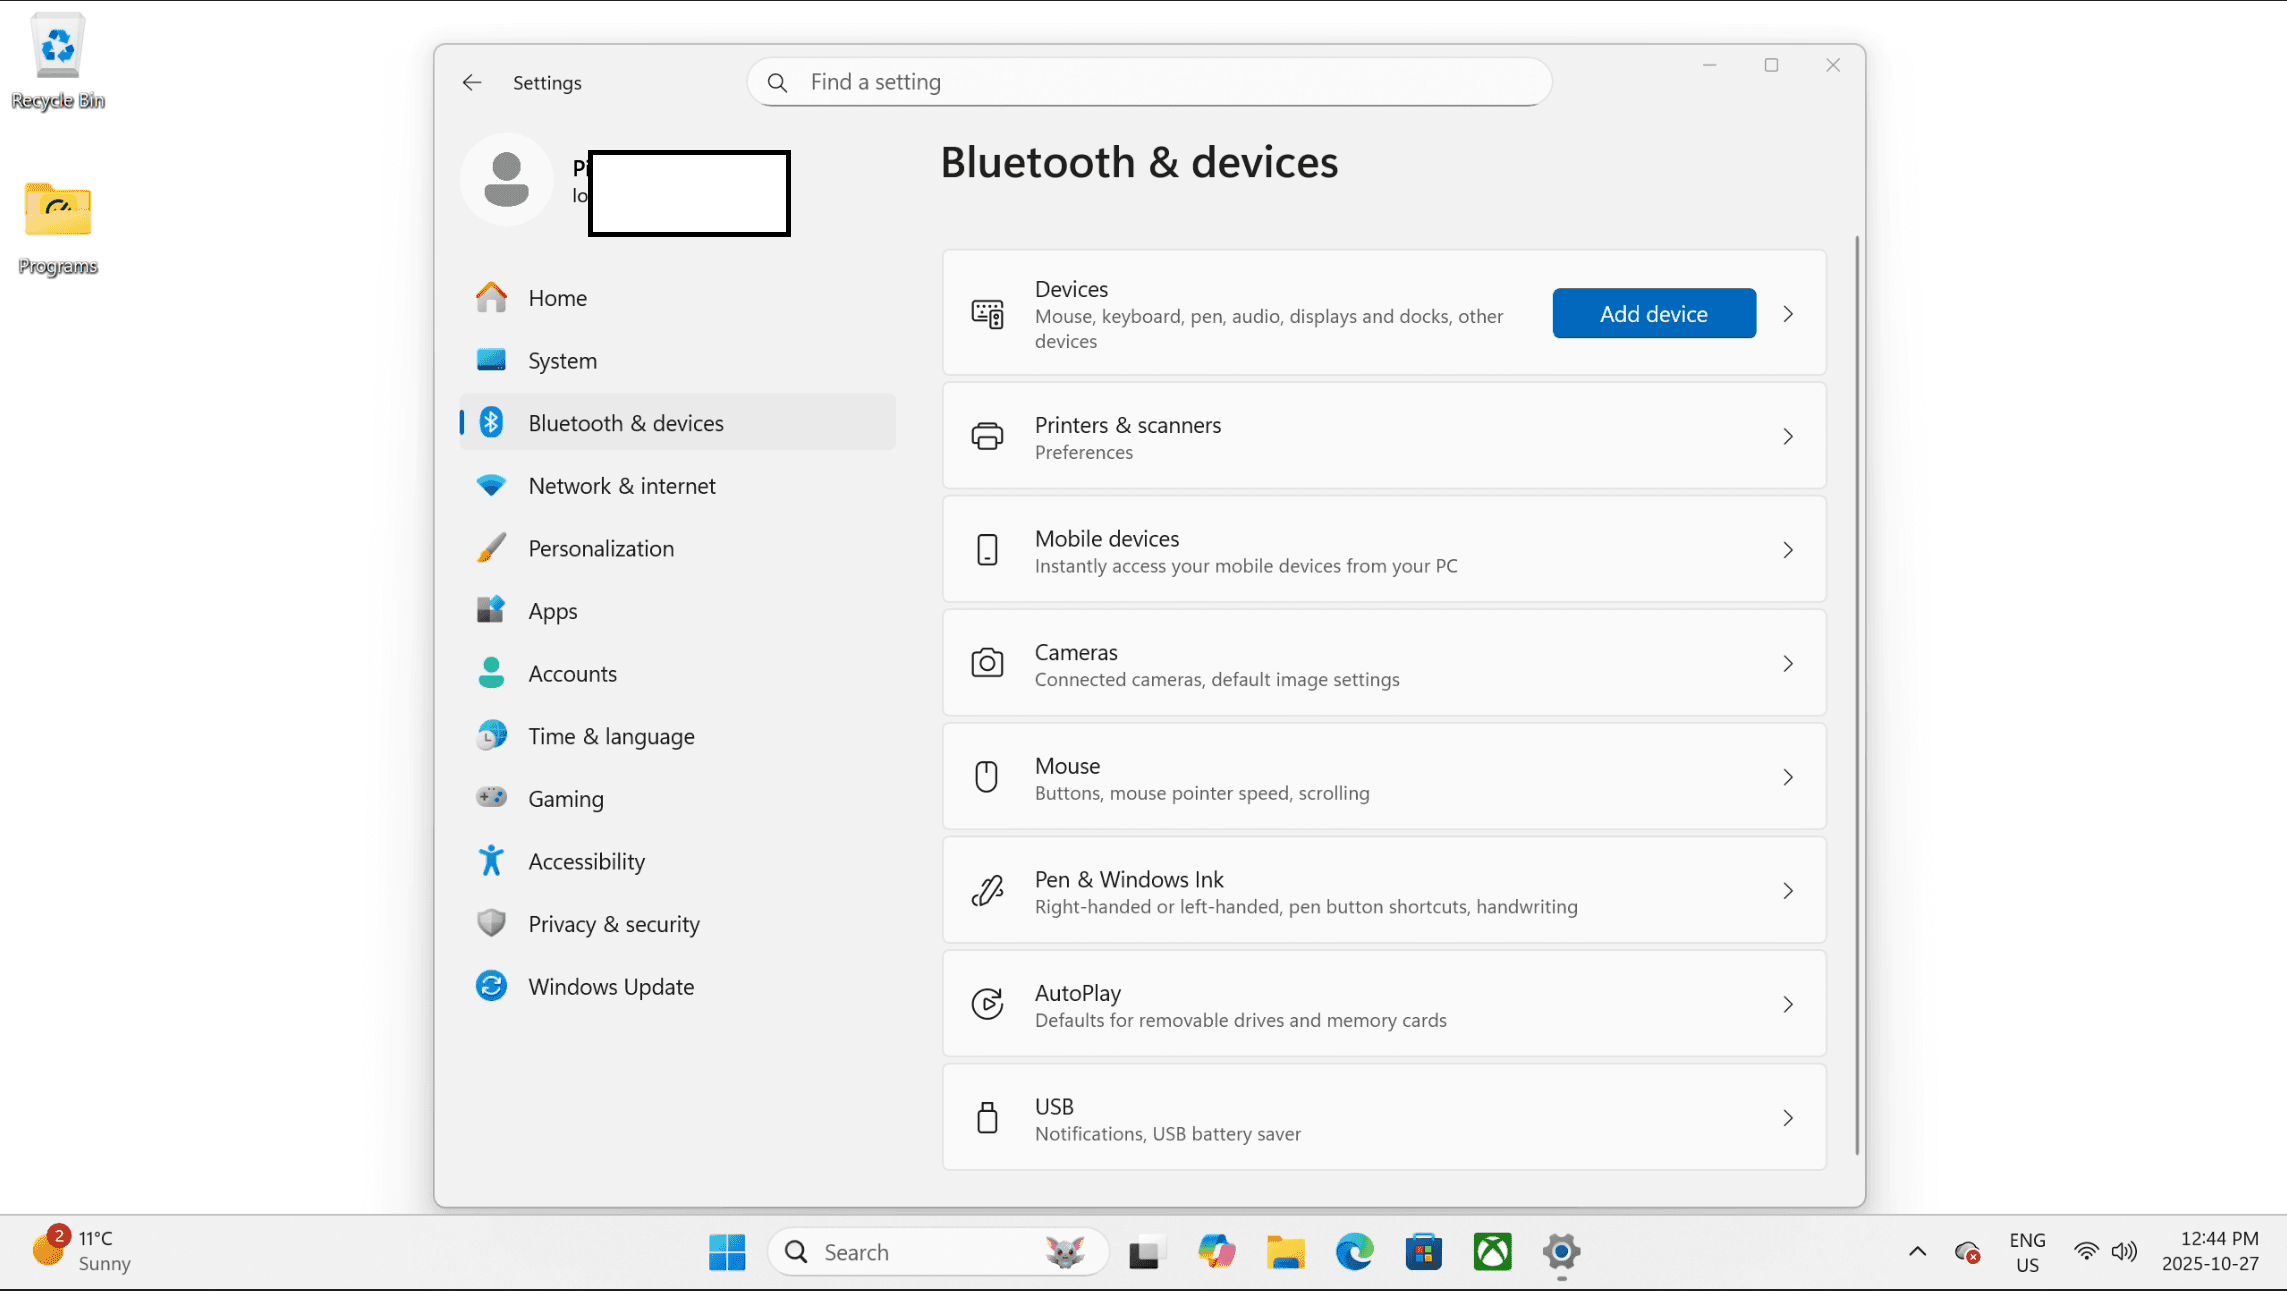Go to Network & internet settings
Viewport: 2287px width, 1291px height.
(621, 486)
